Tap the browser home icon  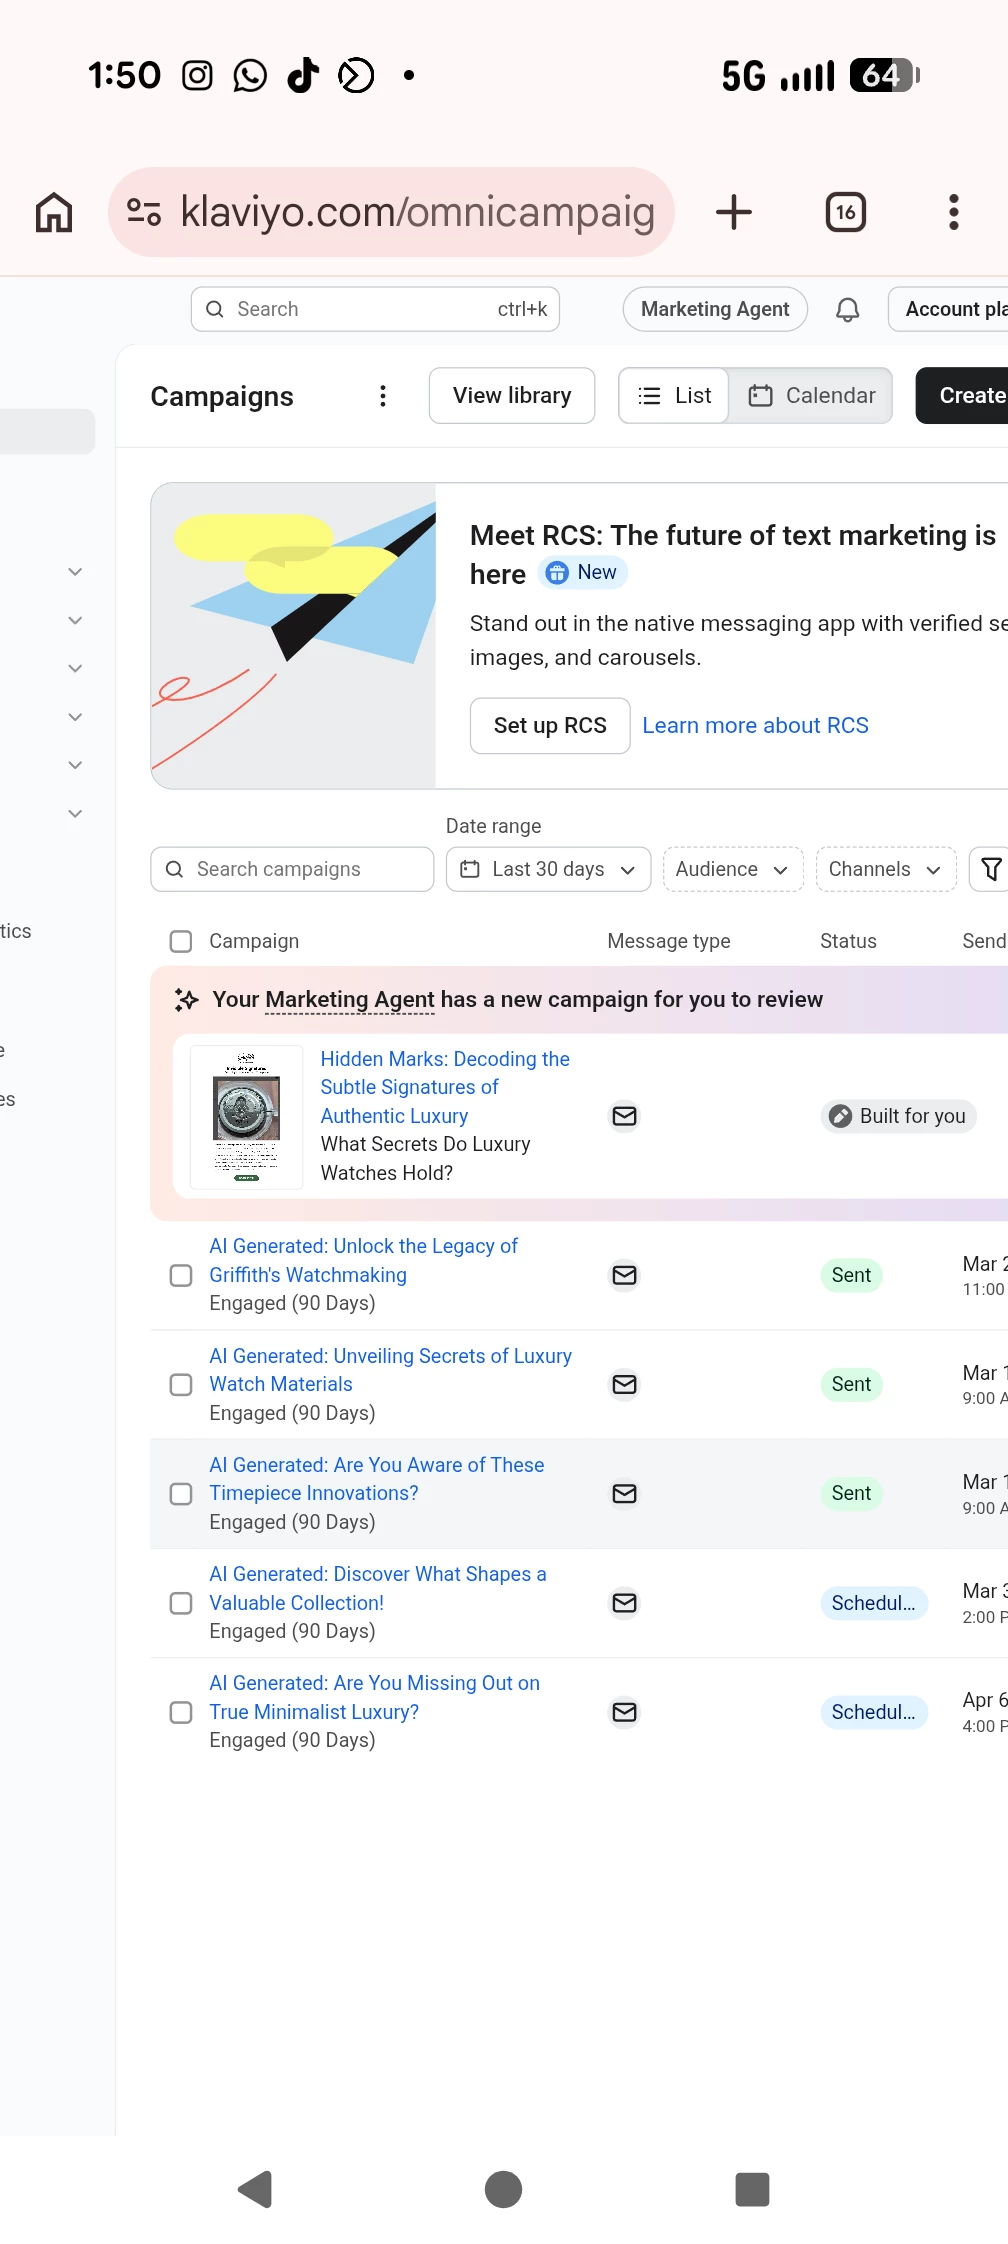click(54, 212)
